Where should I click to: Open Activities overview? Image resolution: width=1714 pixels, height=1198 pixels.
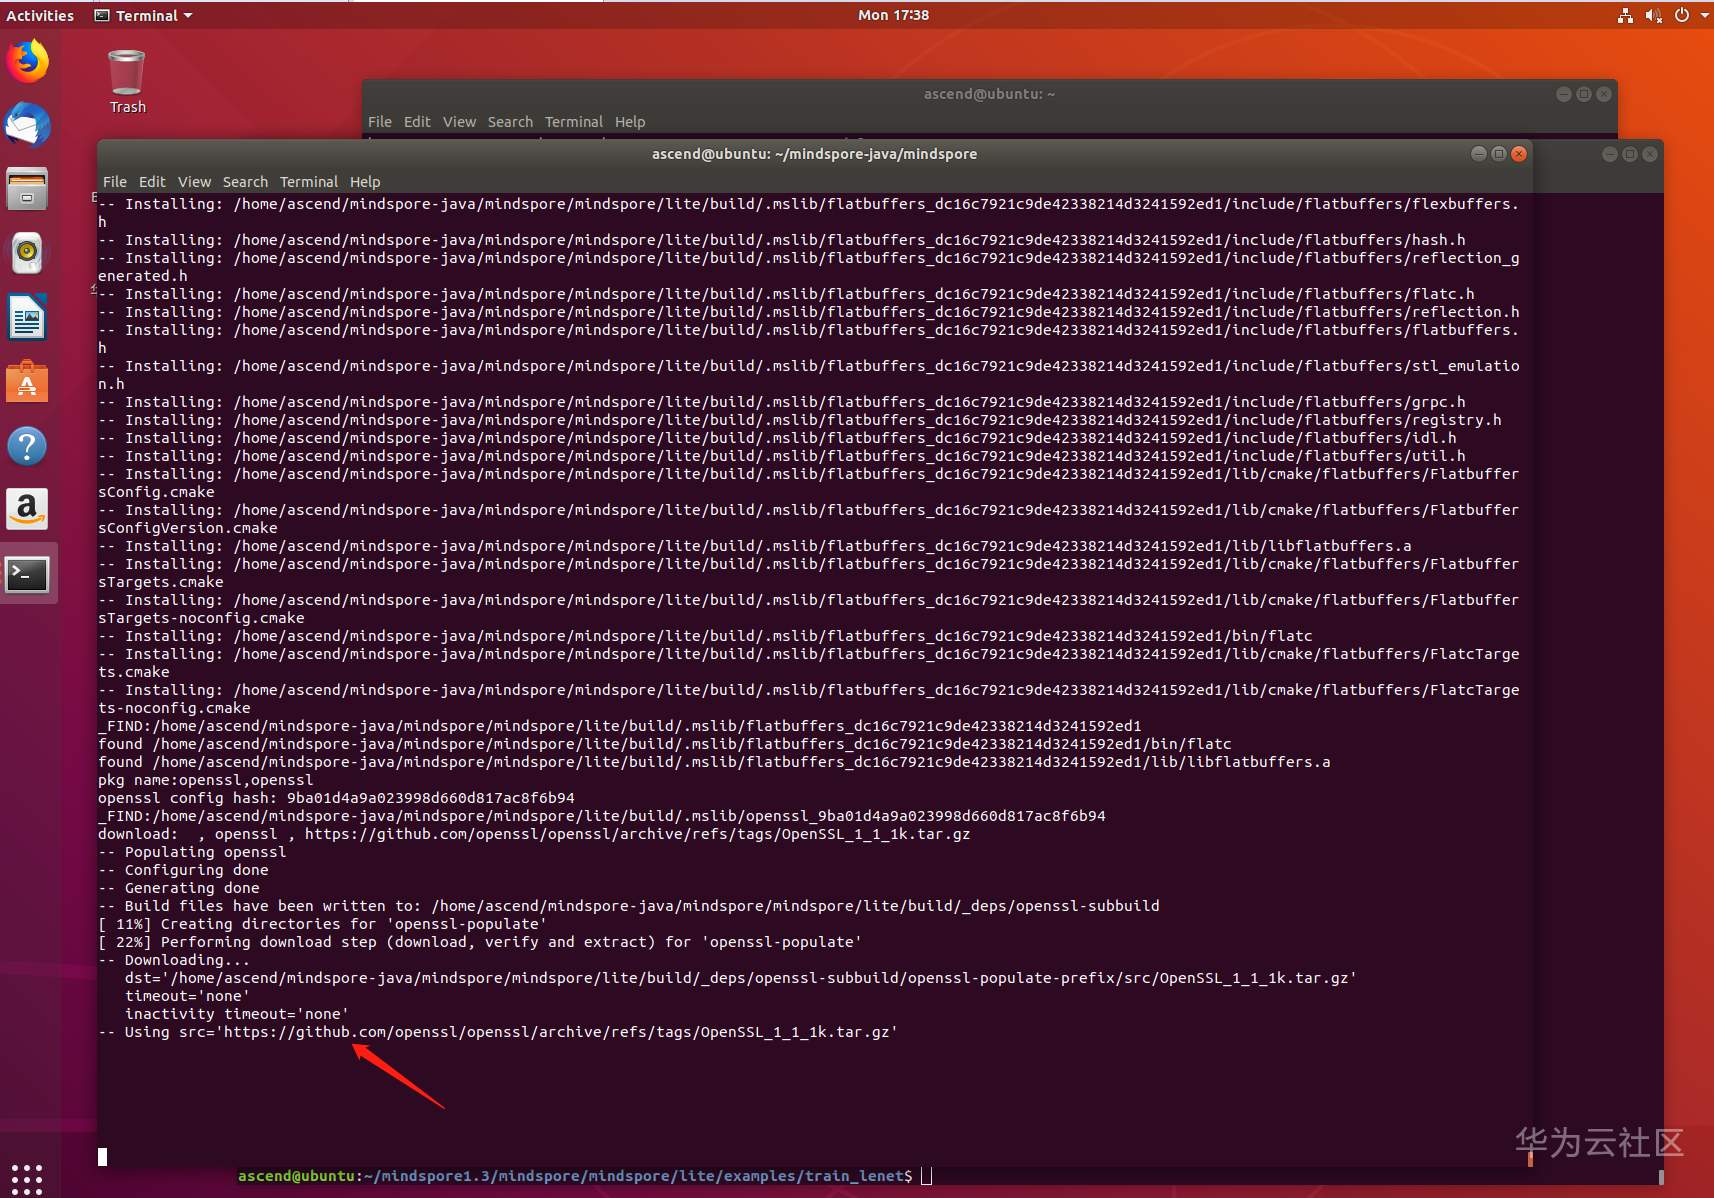click(x=40, y=15)
